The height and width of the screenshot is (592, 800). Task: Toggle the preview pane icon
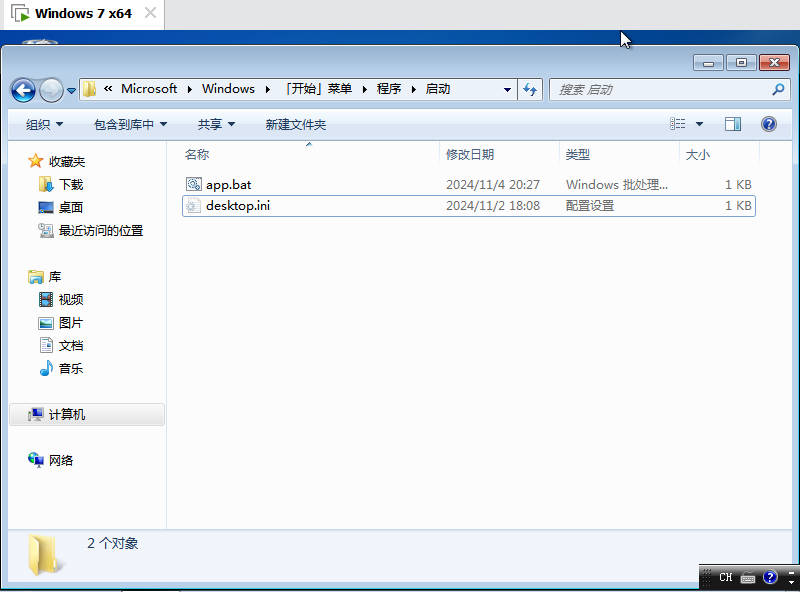(733, 124)
